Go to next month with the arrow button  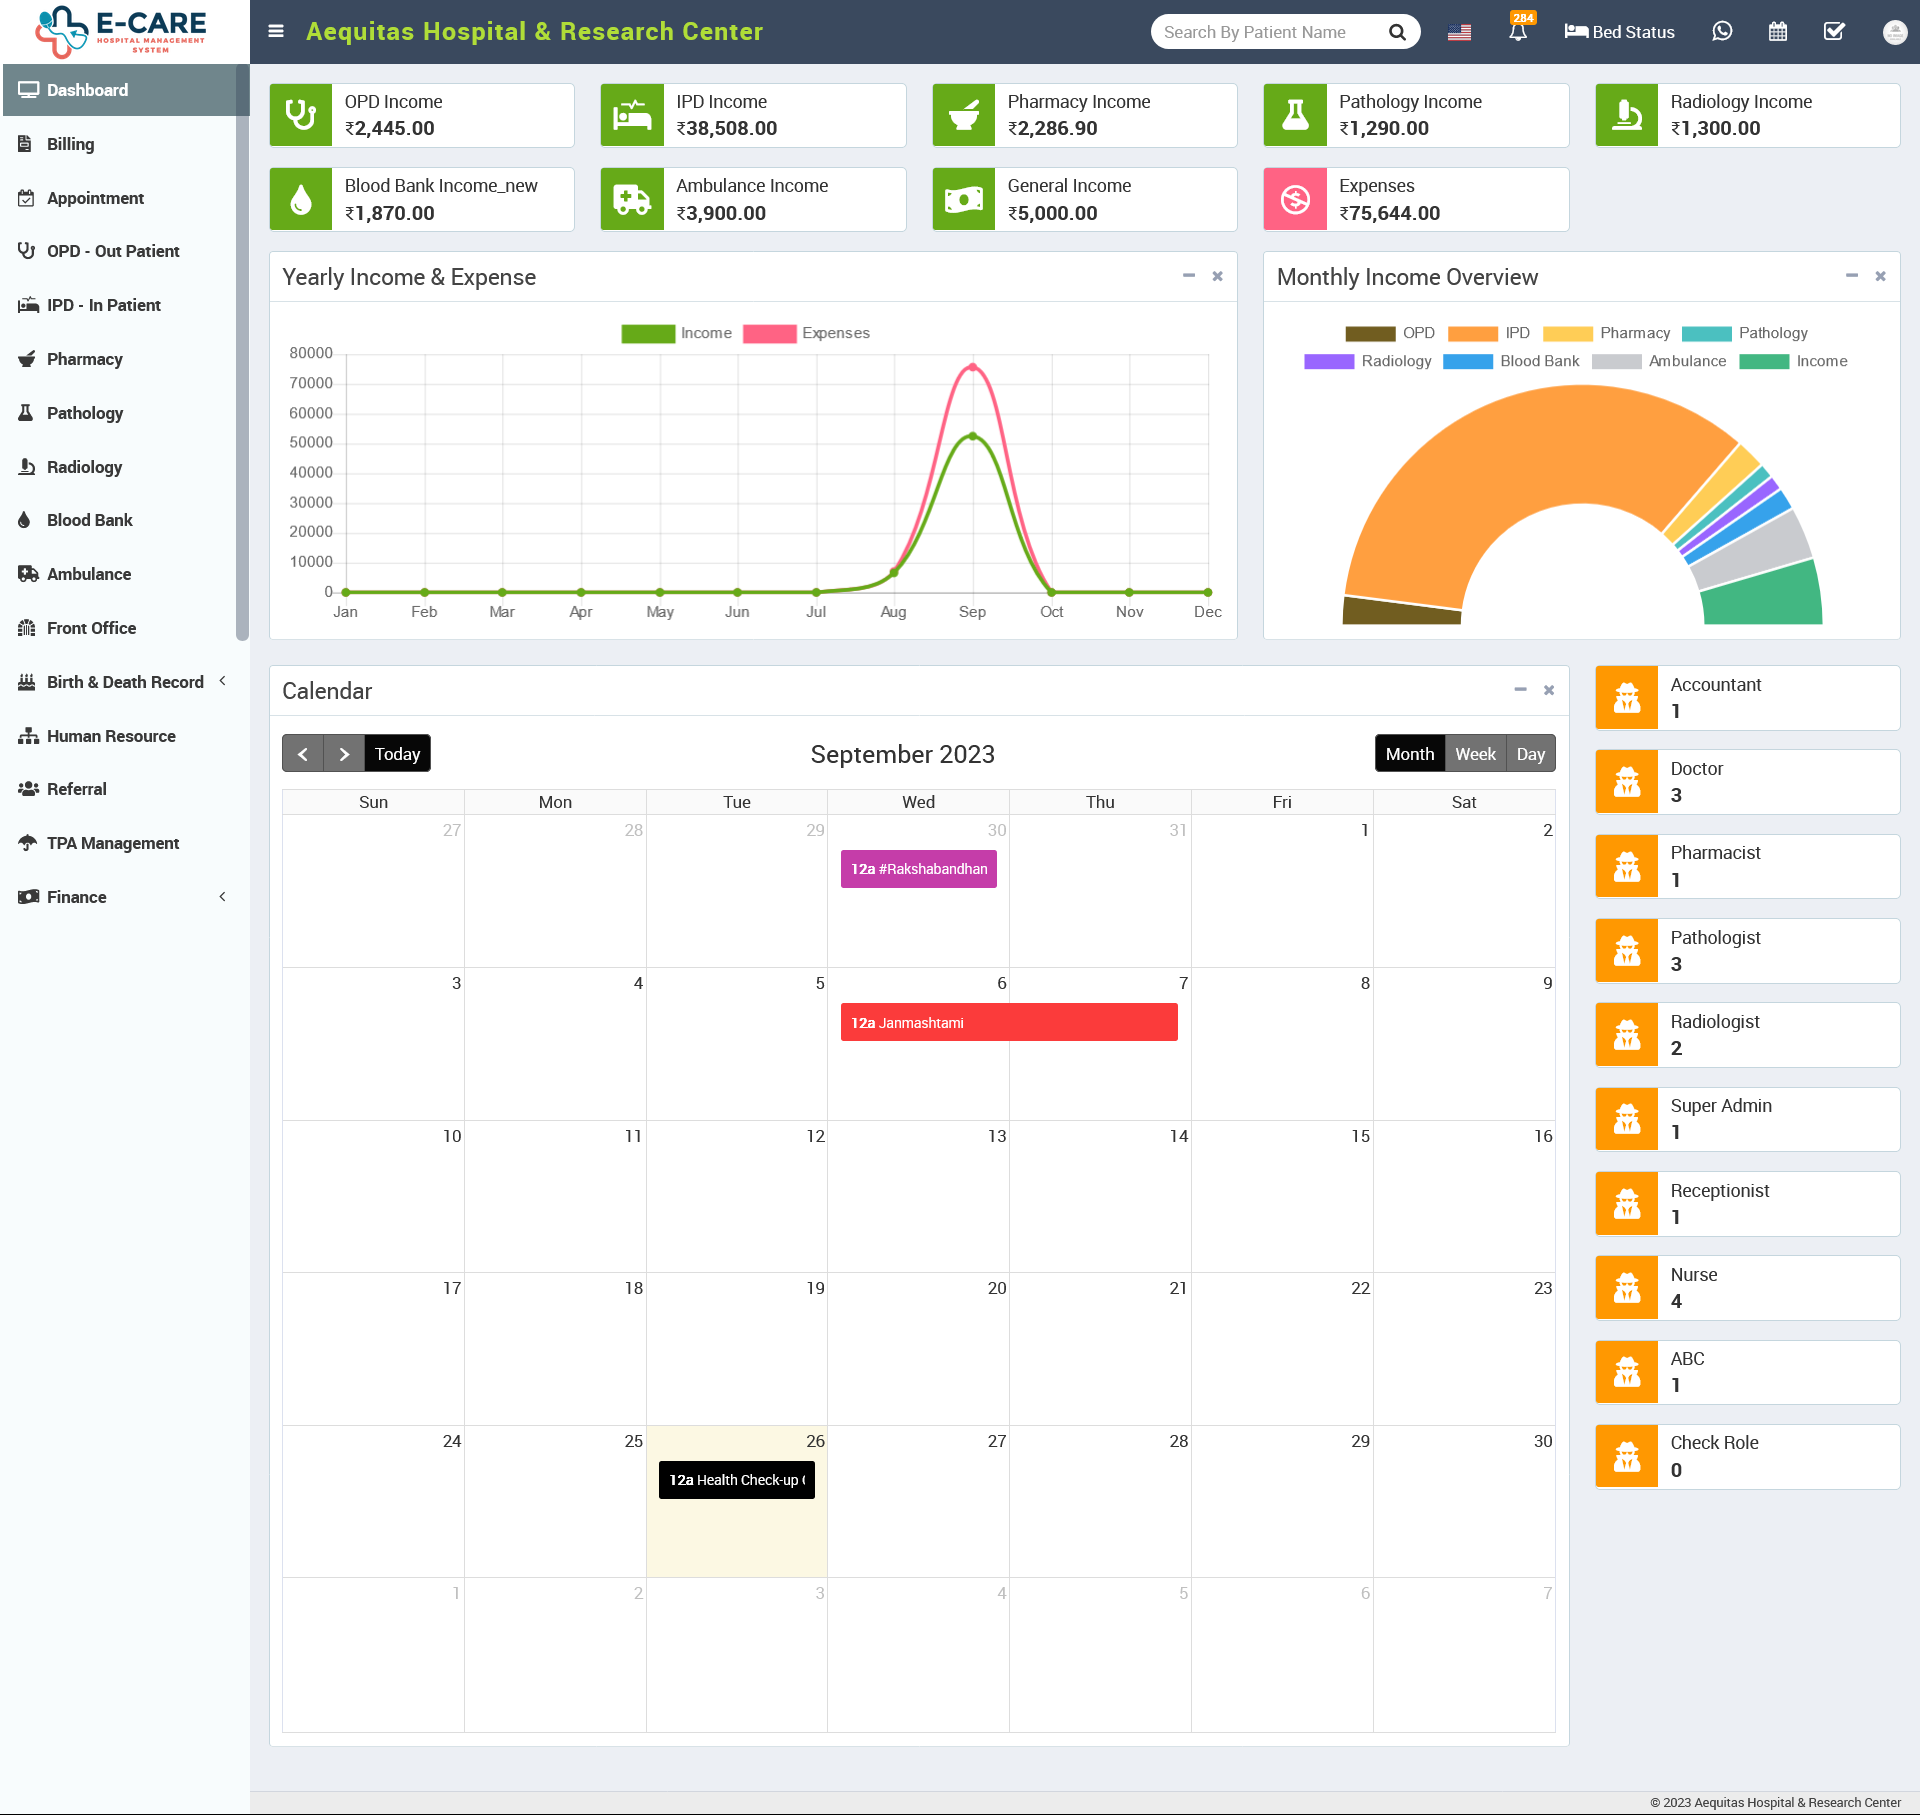(x=343, y=753)
